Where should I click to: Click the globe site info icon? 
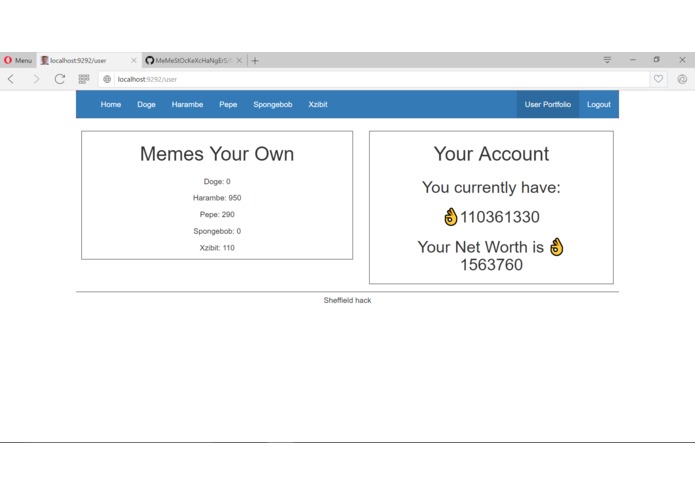(x=107, y=79)
